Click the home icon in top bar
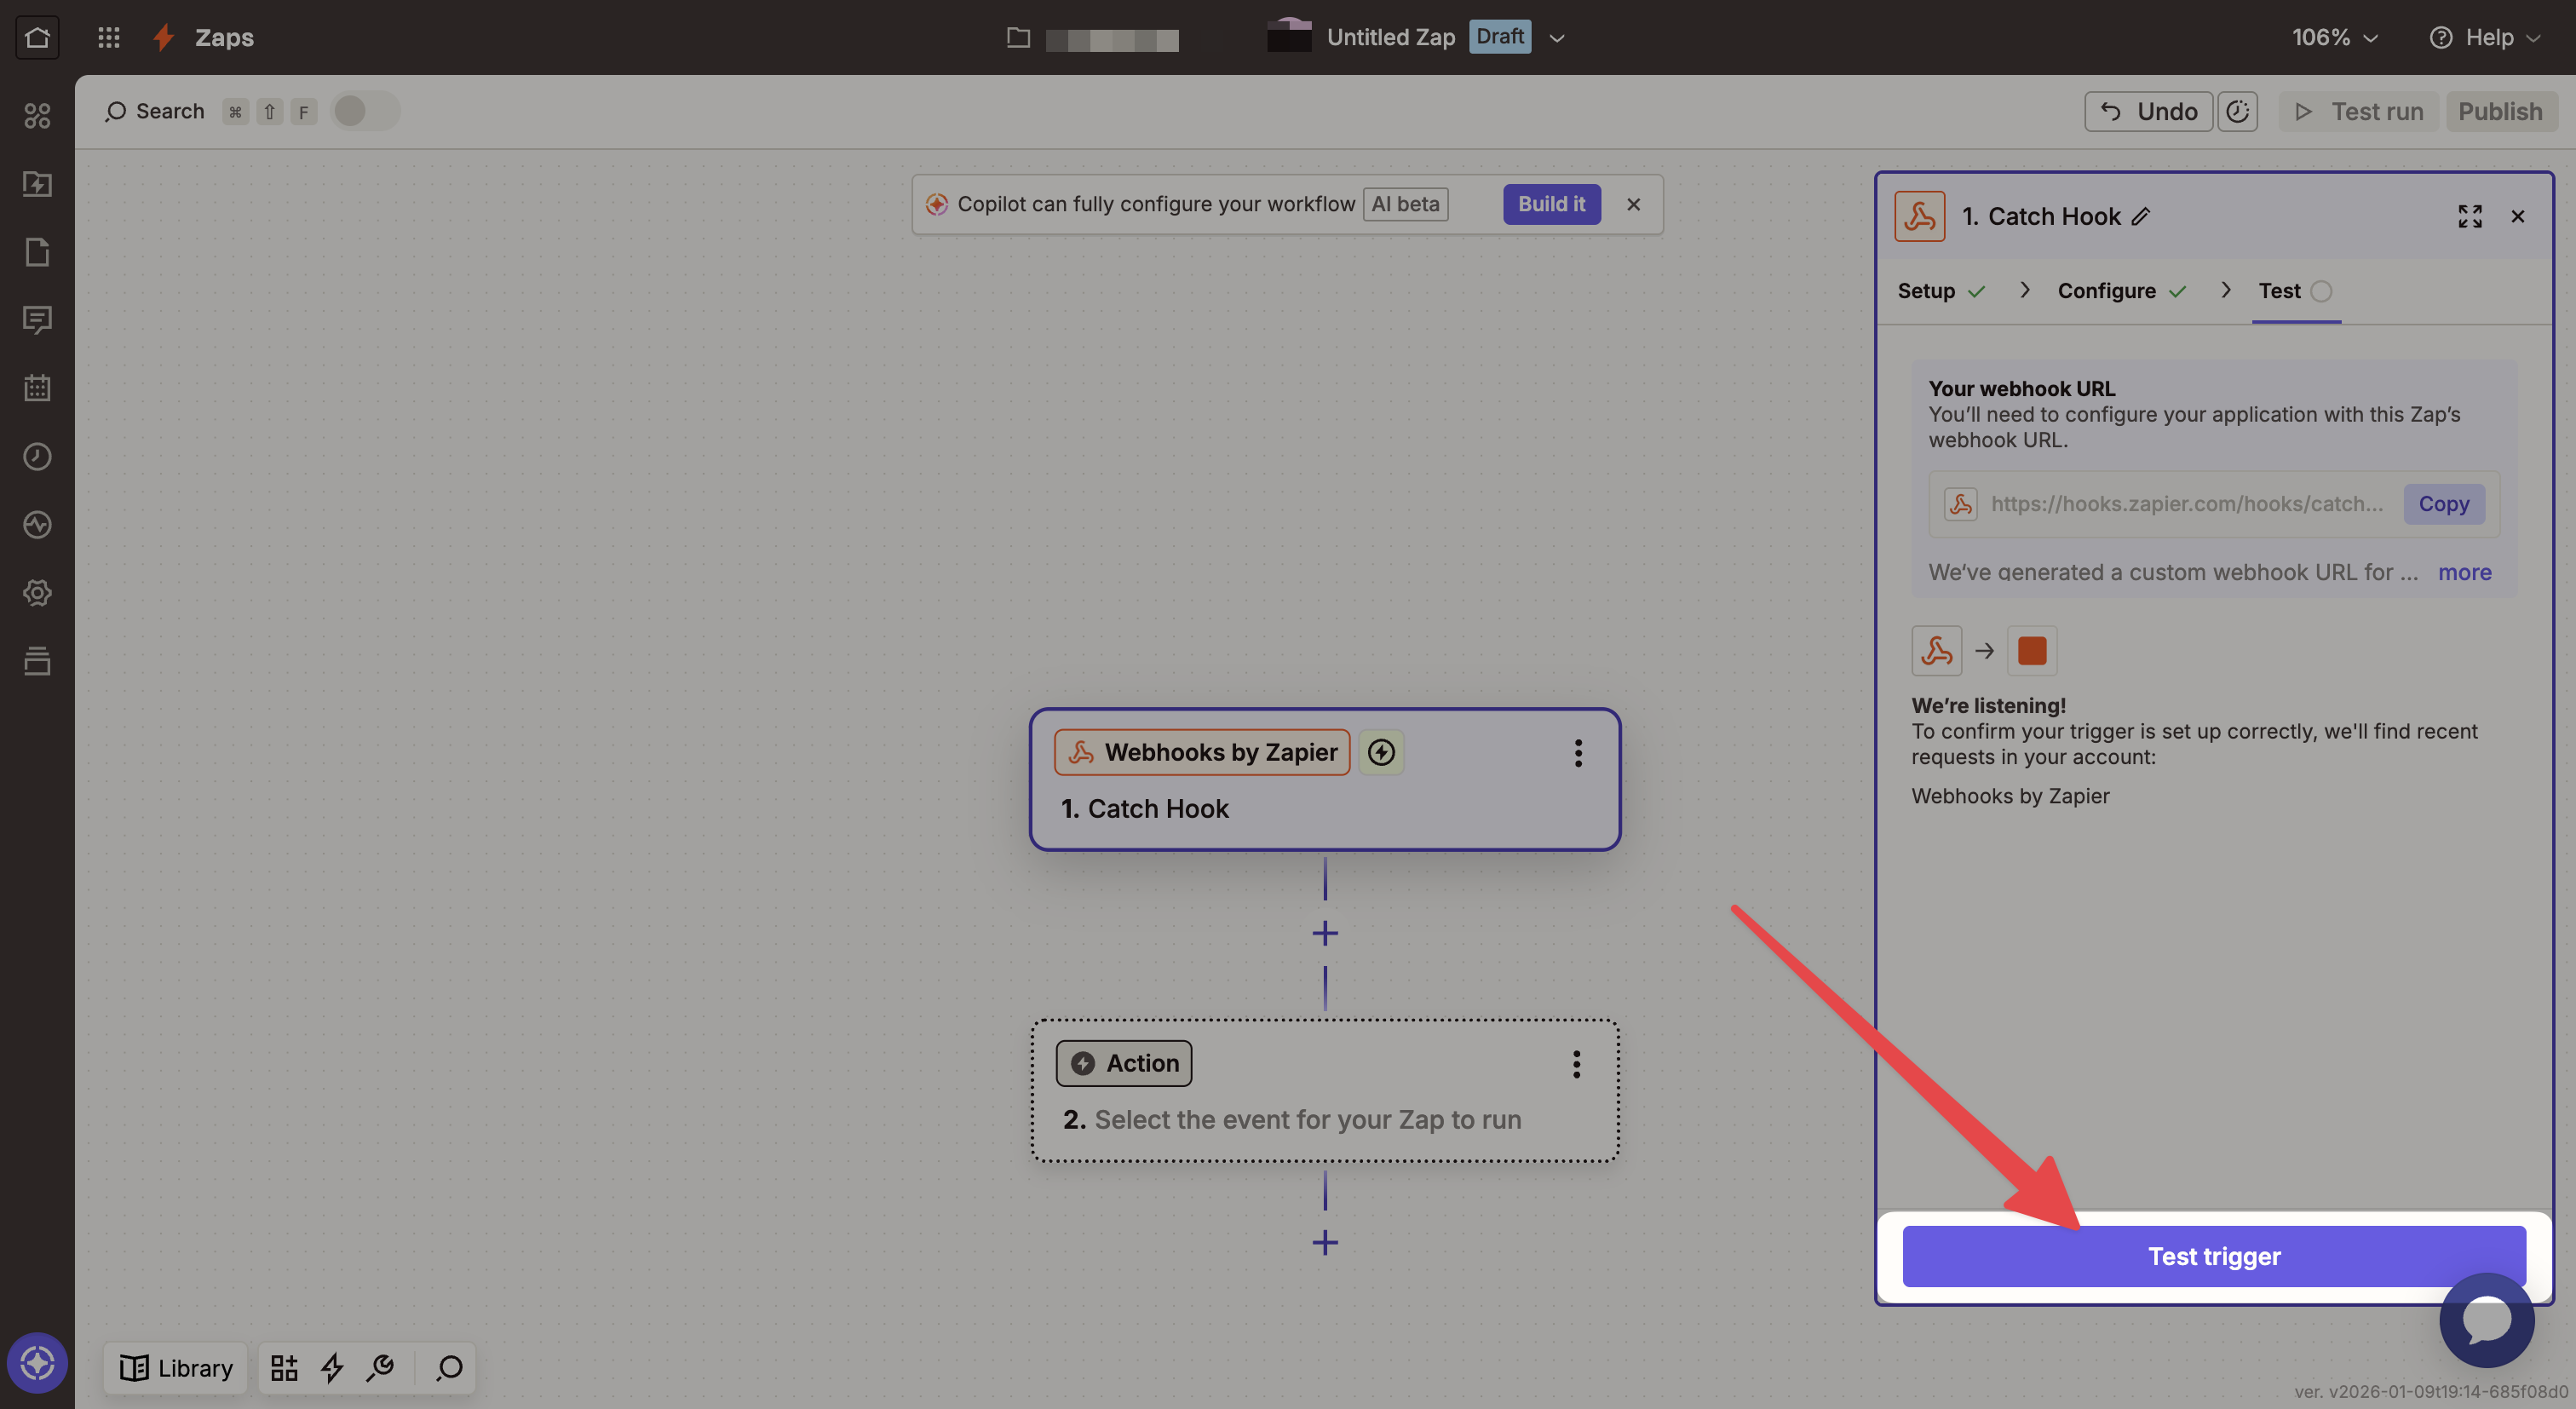Viewport: 2576px width, 1409px height. (x=37, y=37)
